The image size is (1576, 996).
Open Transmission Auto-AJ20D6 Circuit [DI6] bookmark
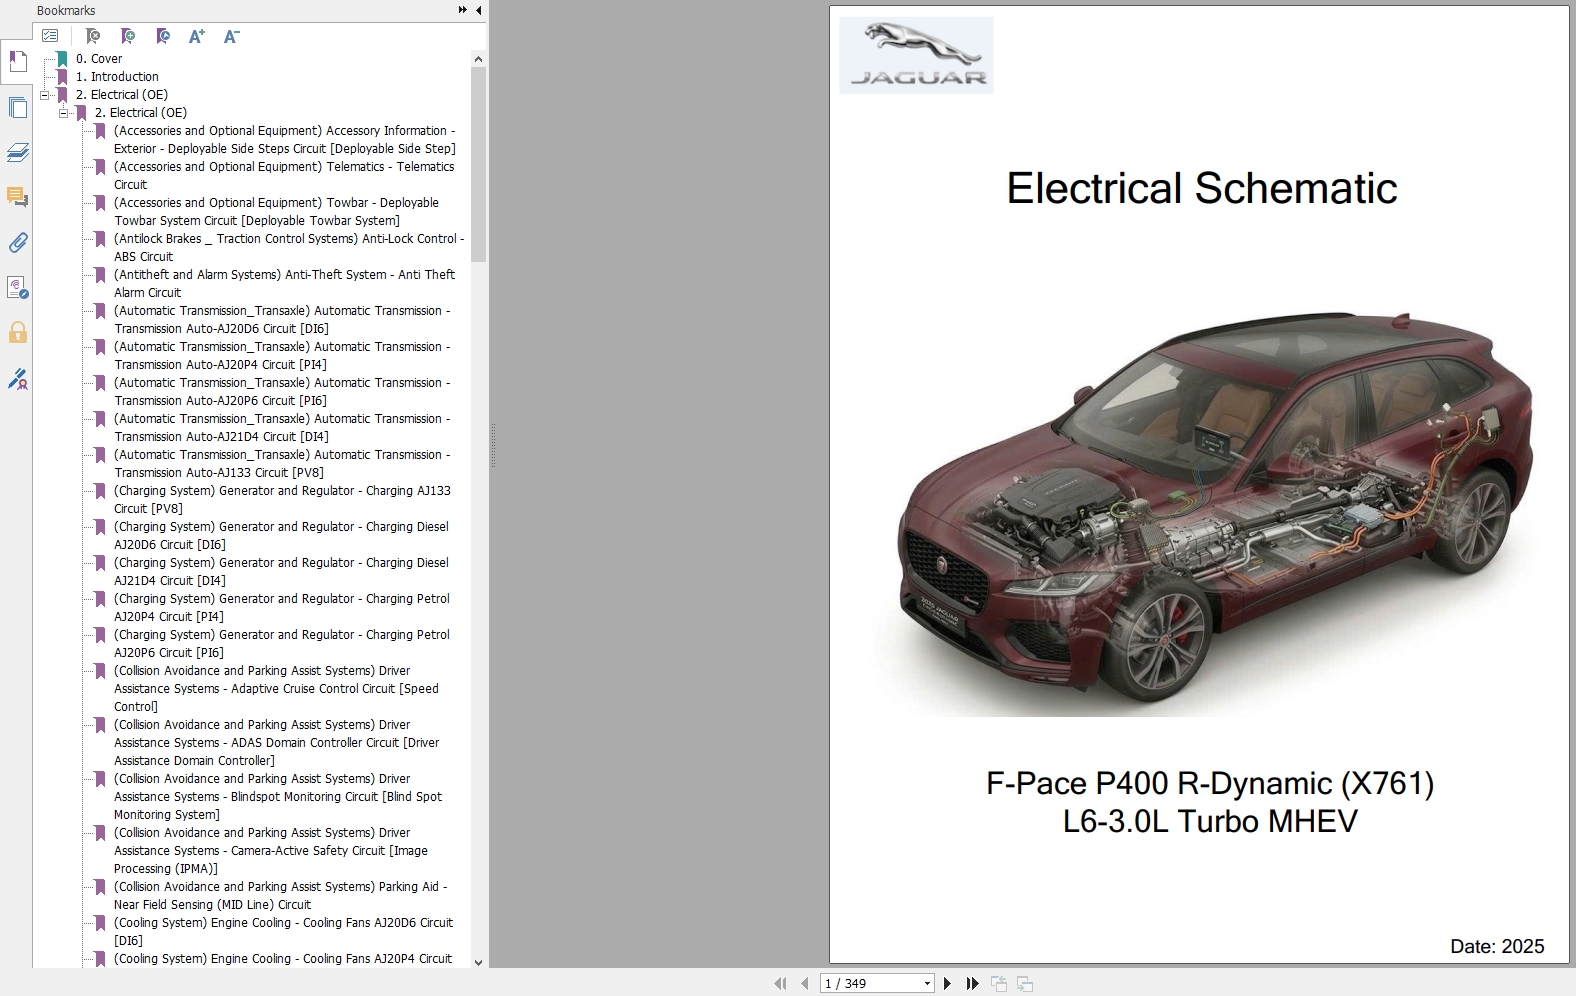[x=282, y=320]
